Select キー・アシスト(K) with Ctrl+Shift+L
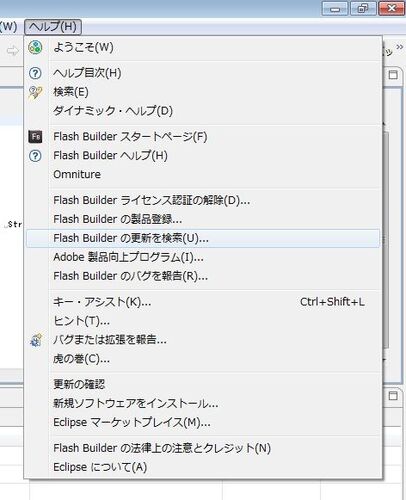The height and width of the screenshot is (500, 406). pyautogui.click(x=203, y=302)
